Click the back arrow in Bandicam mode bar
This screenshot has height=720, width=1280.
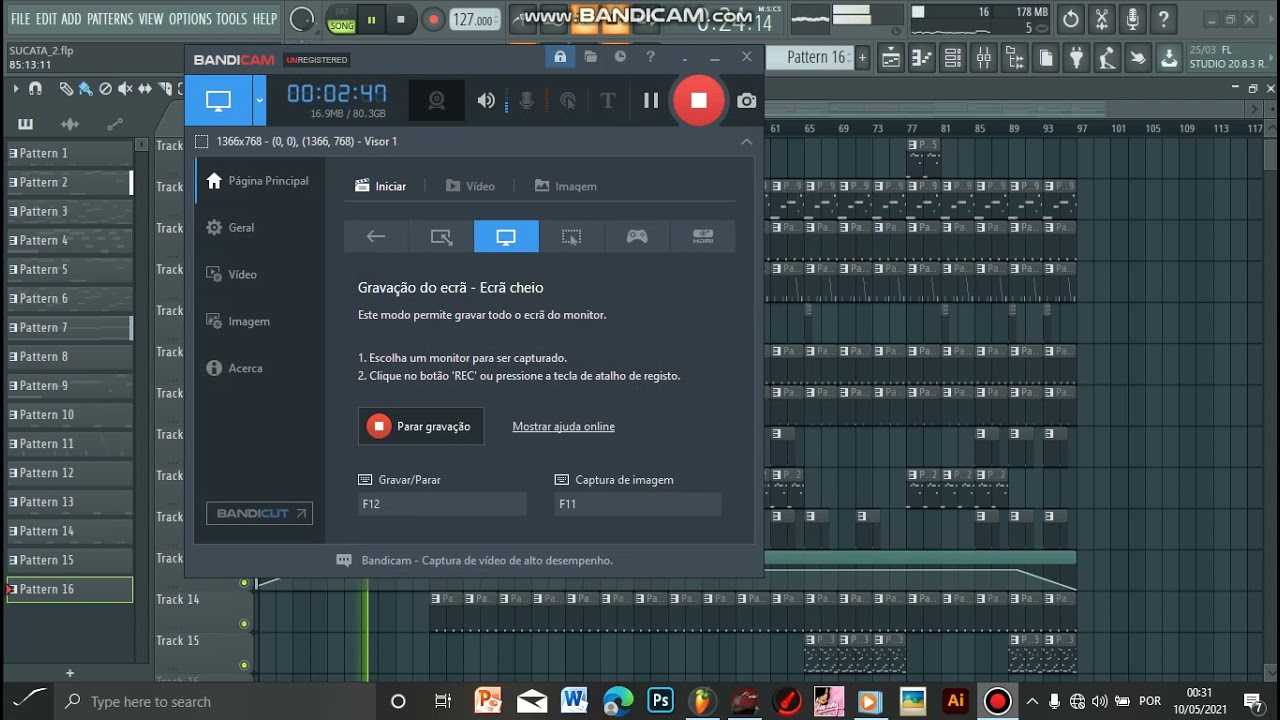tap(376, 236)
